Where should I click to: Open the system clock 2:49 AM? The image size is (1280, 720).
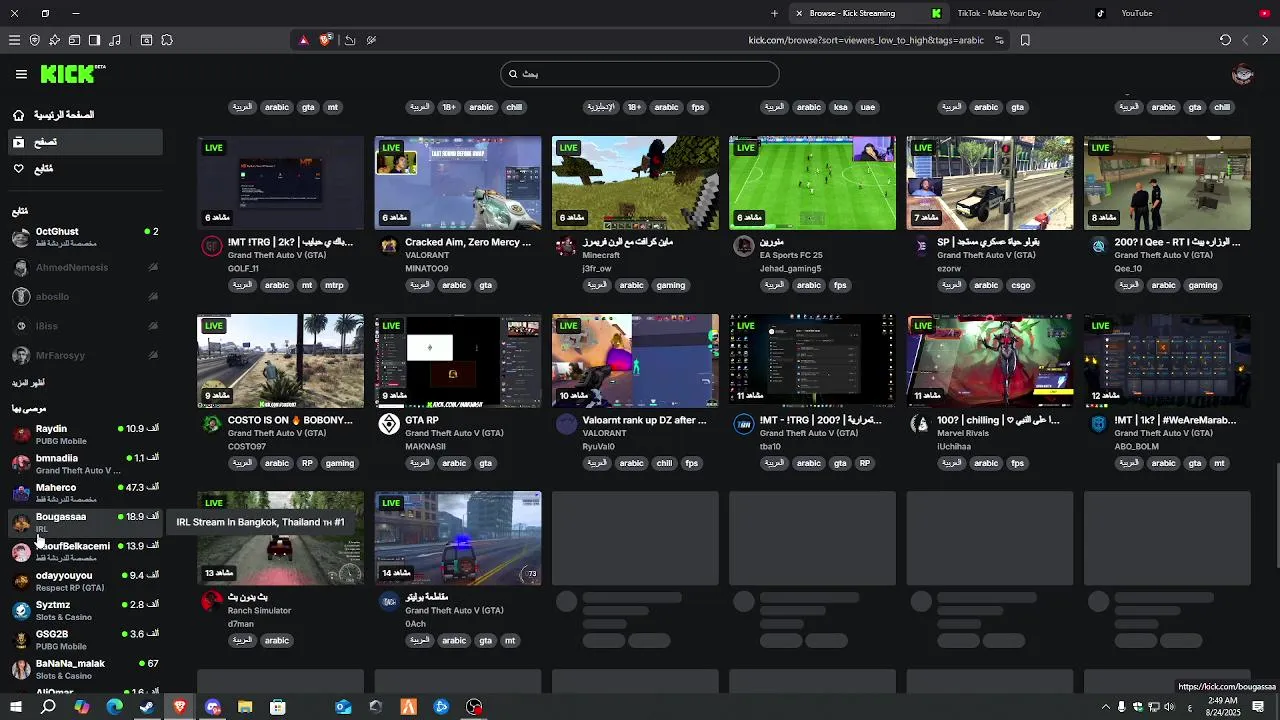click(1223, 707)
